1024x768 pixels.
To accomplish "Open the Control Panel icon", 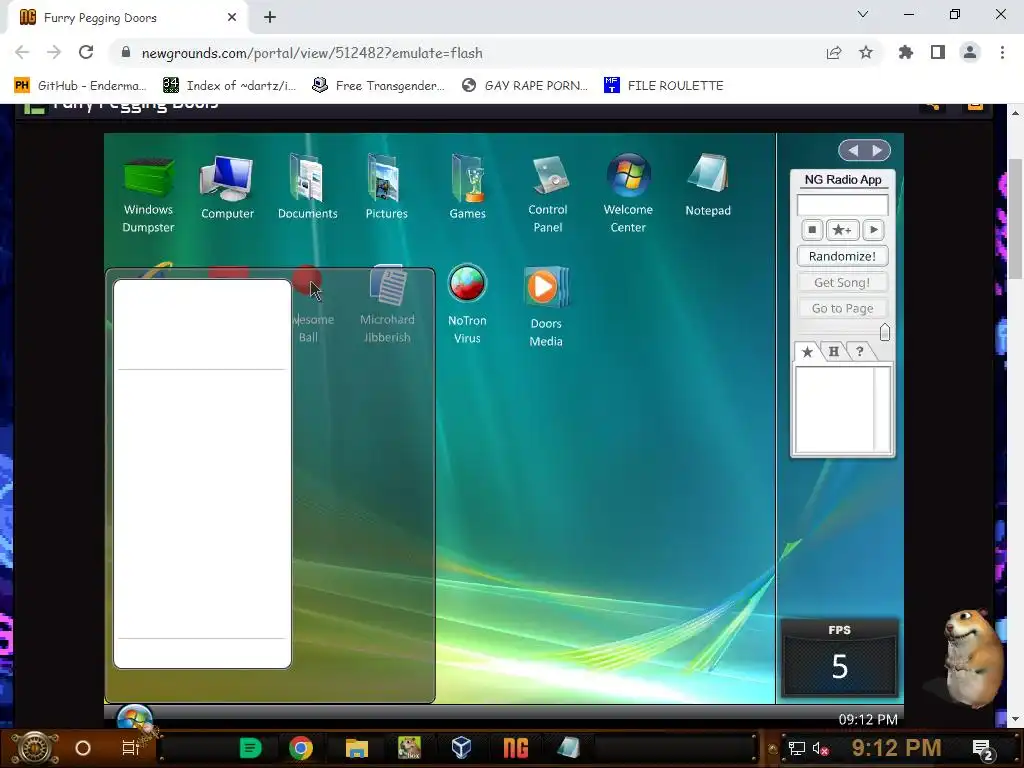I will (547, 194).
